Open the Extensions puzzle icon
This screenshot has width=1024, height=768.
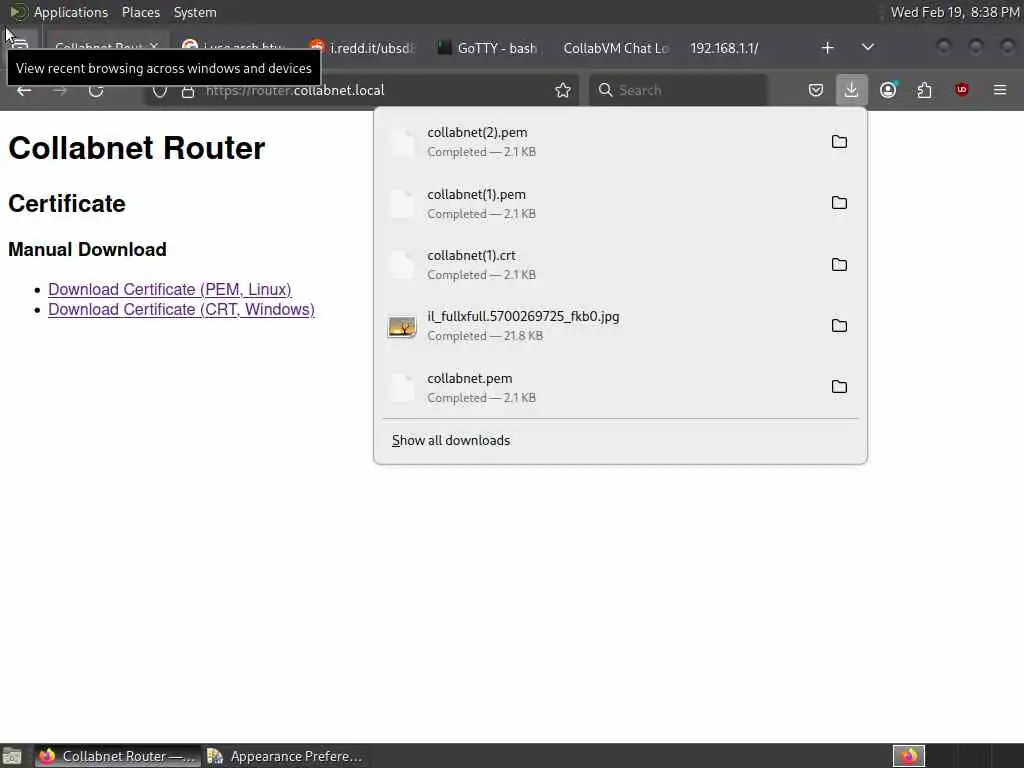924,89
